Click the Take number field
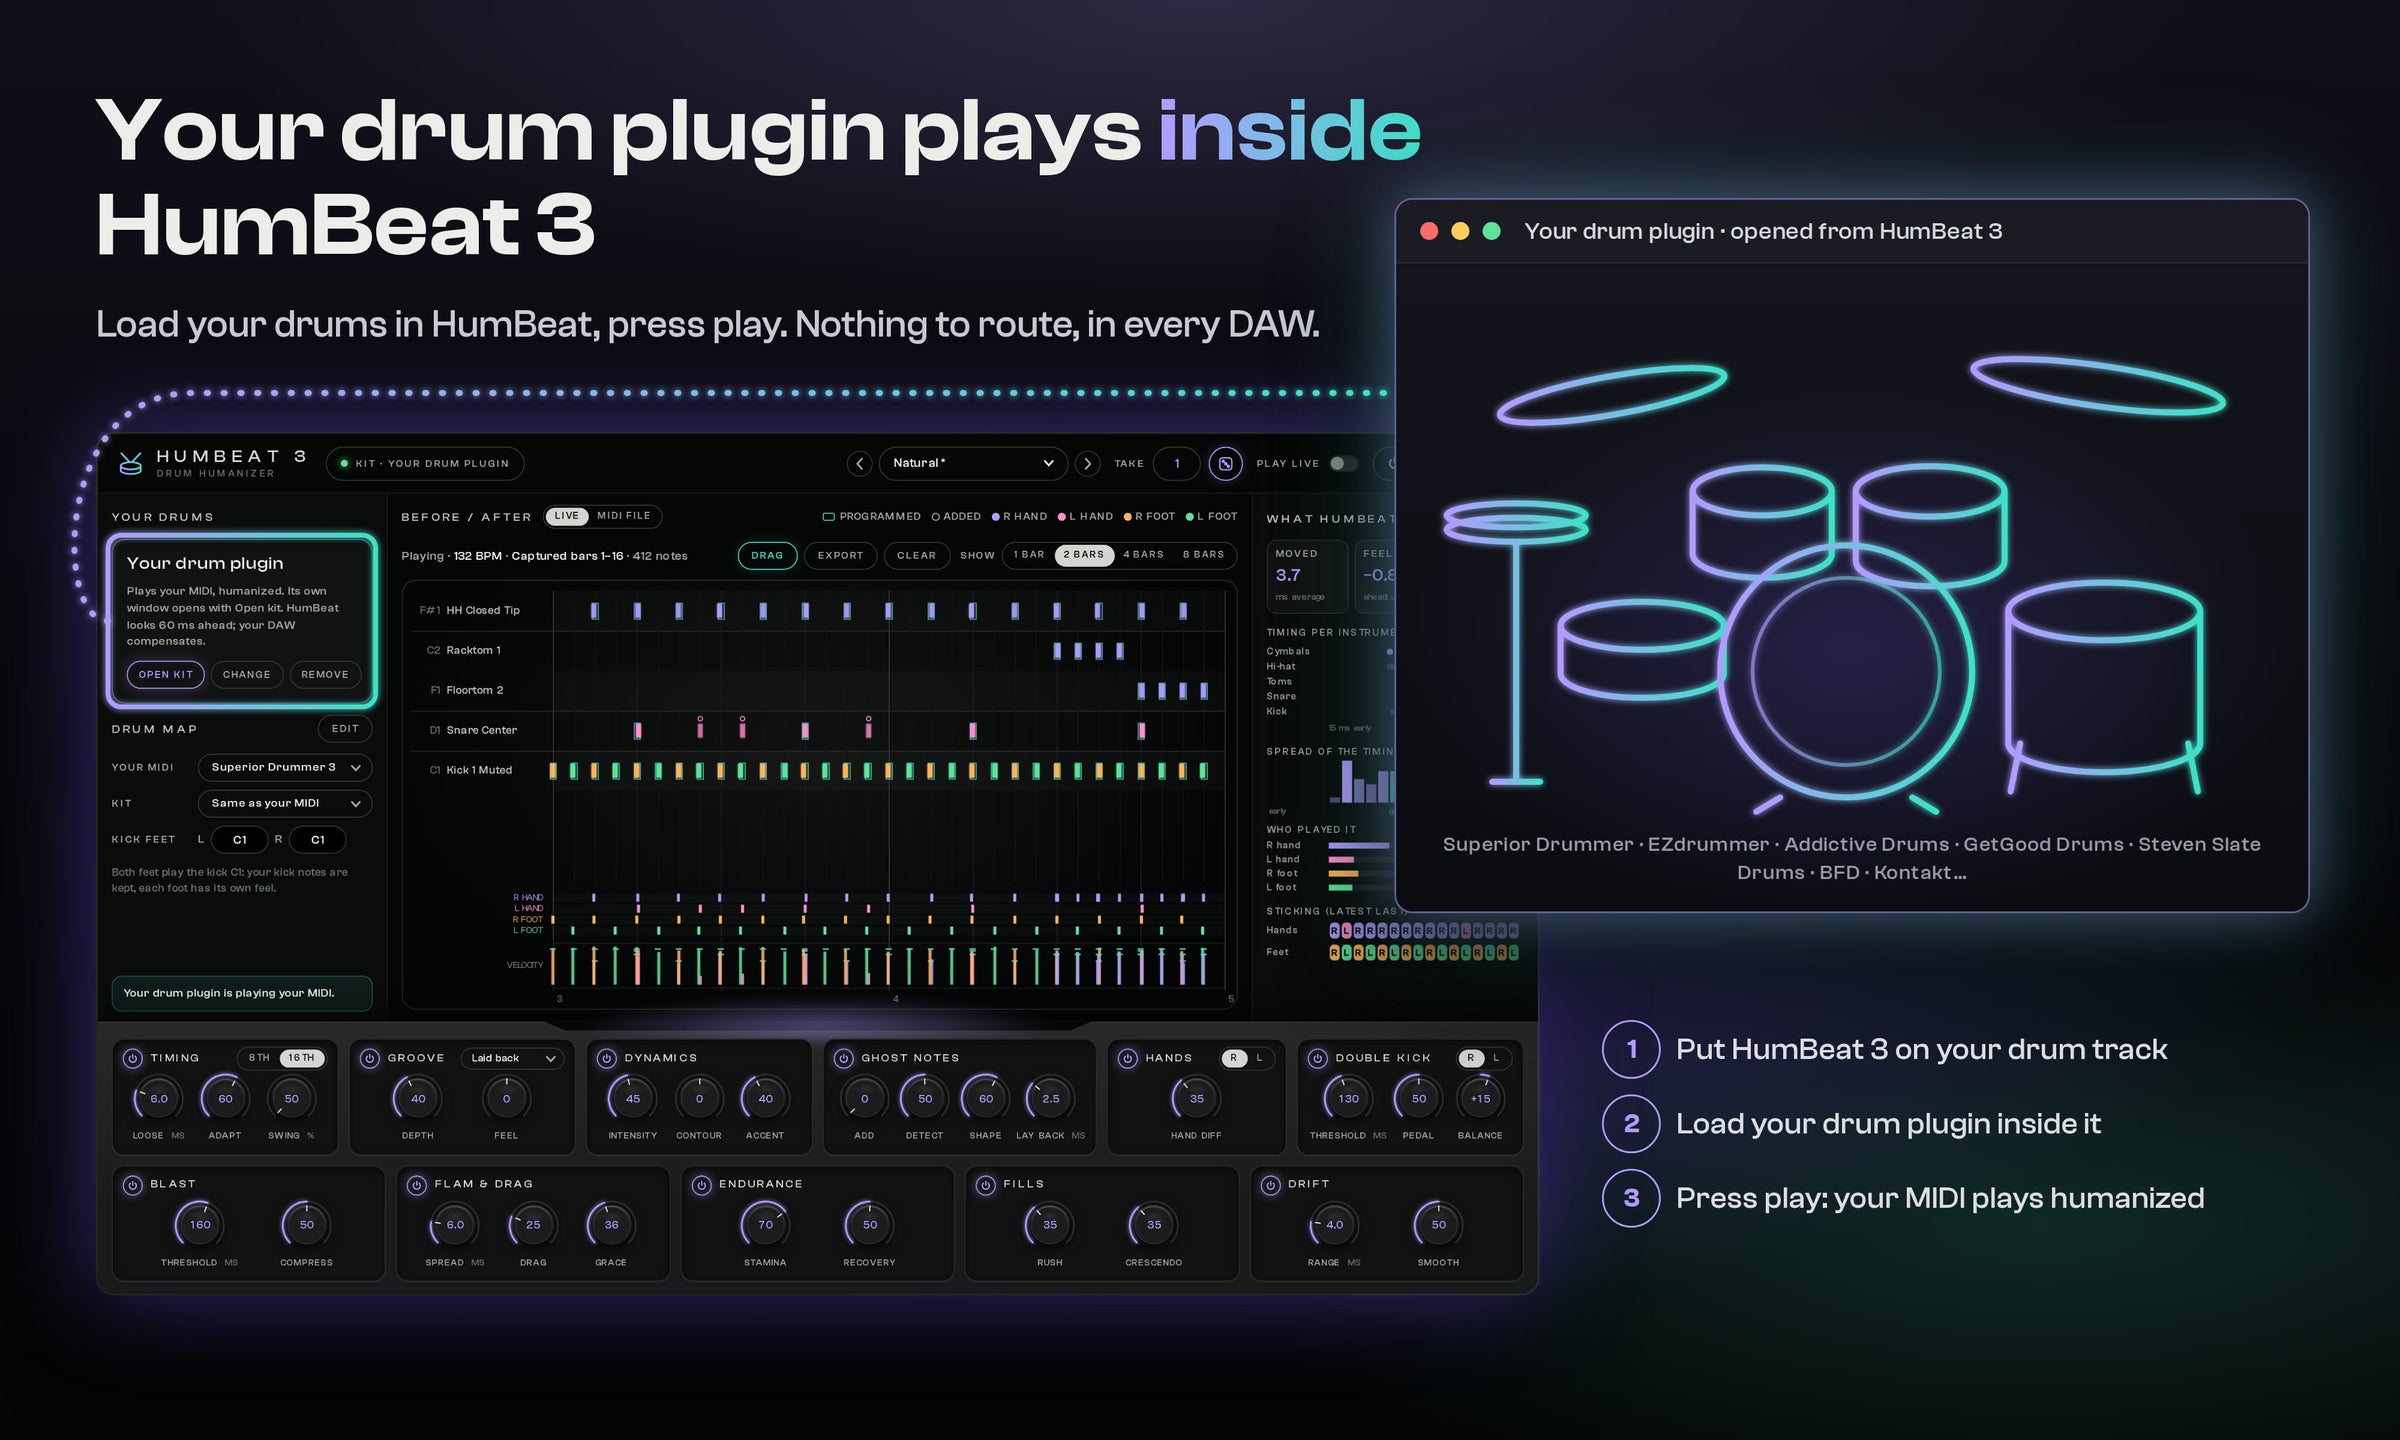2400x1440 pixels. pos(1177,463)
